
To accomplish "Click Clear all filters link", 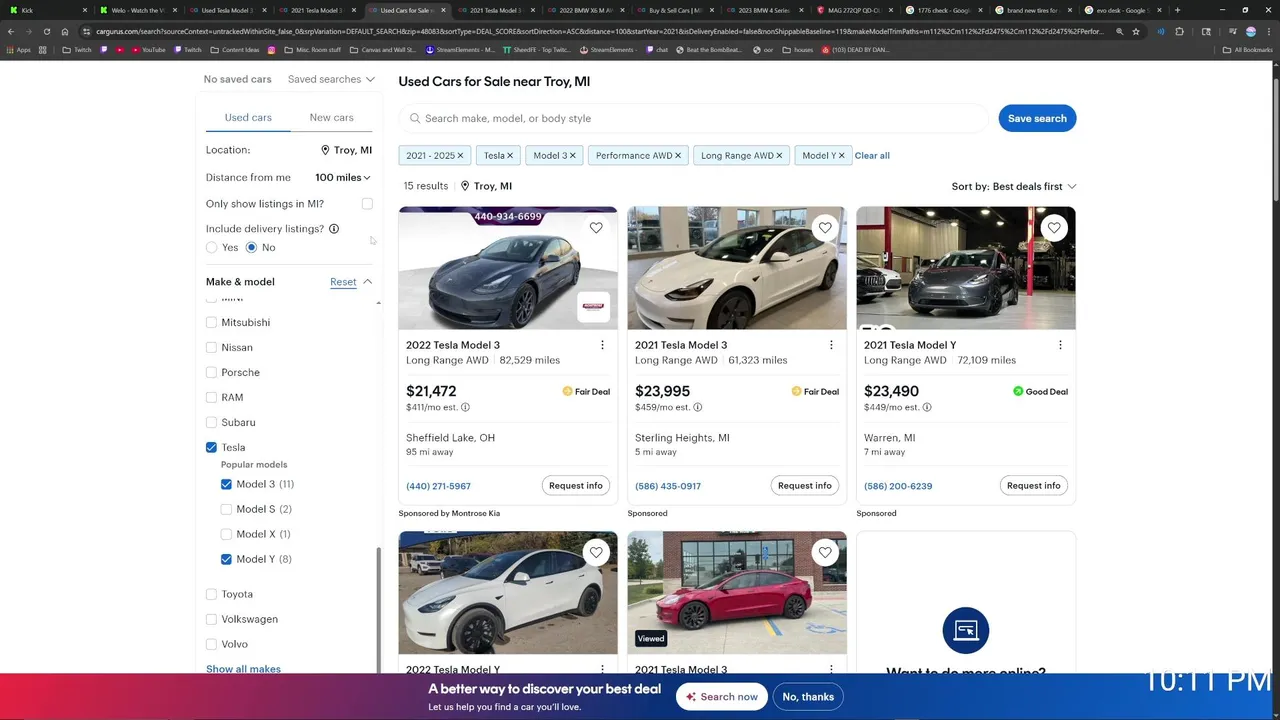I will (872, 156).
